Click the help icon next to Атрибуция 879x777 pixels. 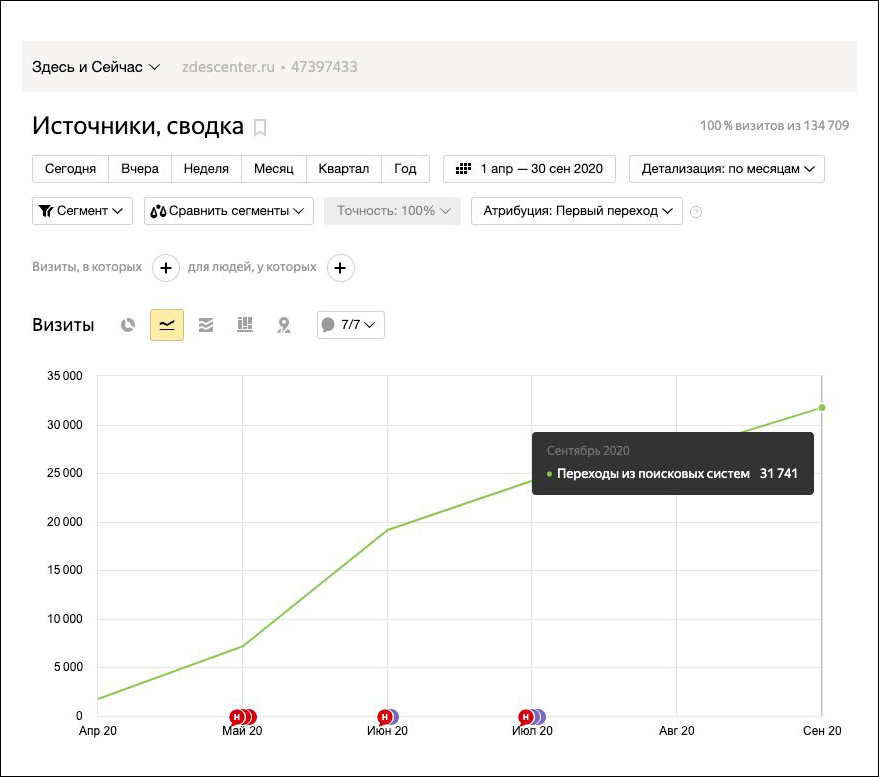pos(696,211)
